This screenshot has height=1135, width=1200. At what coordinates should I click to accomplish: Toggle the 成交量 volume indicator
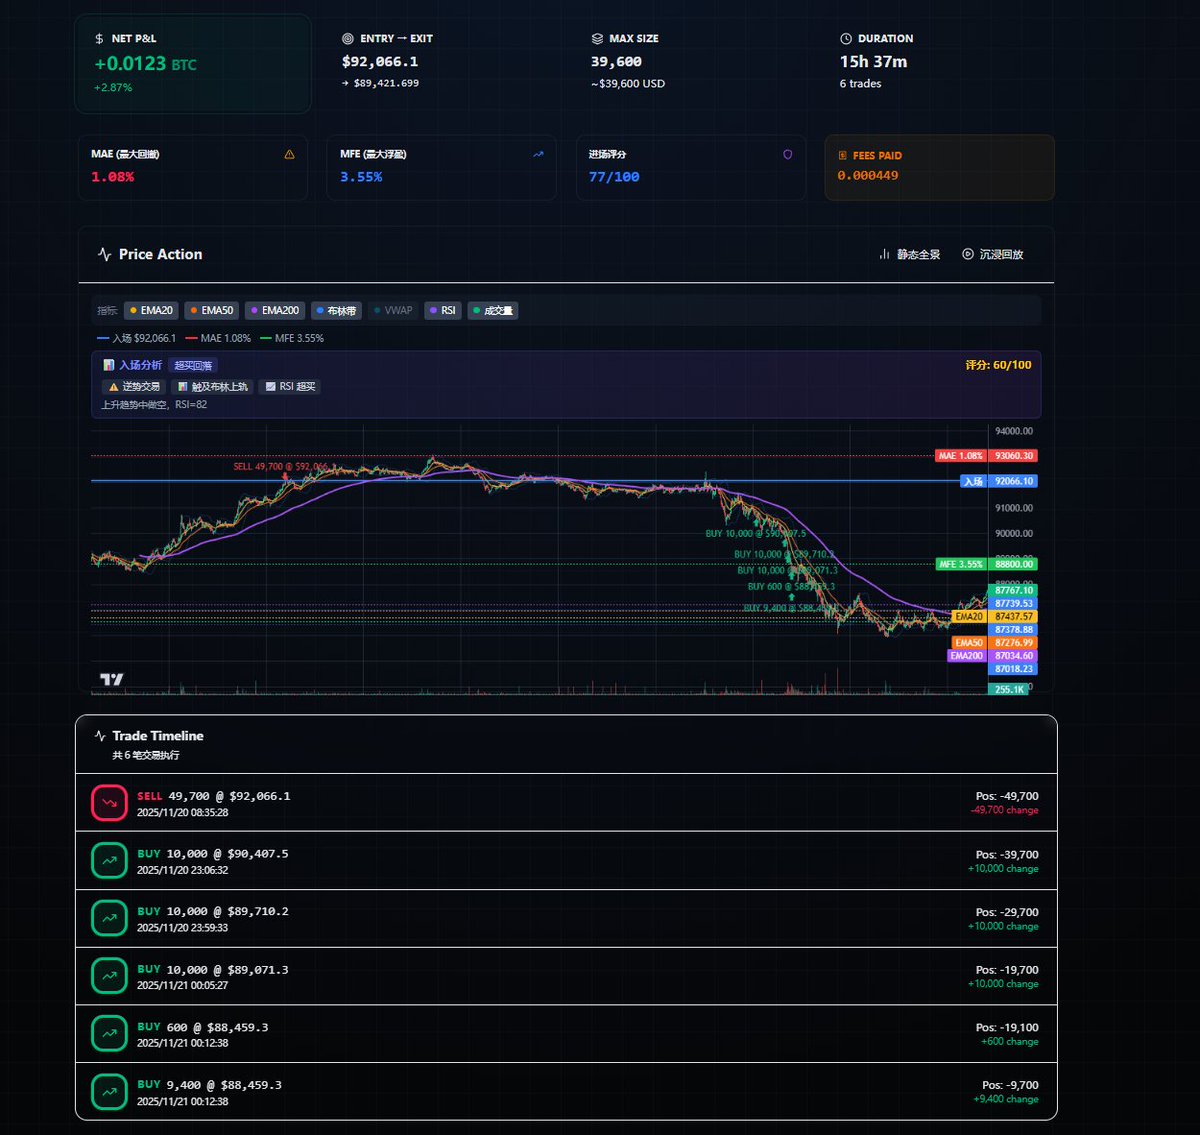(493, 311)
